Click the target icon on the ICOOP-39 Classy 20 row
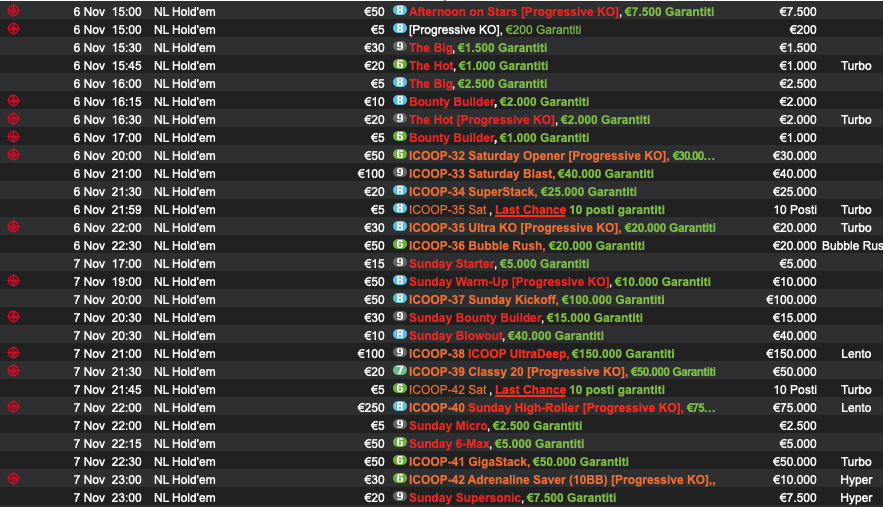 point(14,371)
